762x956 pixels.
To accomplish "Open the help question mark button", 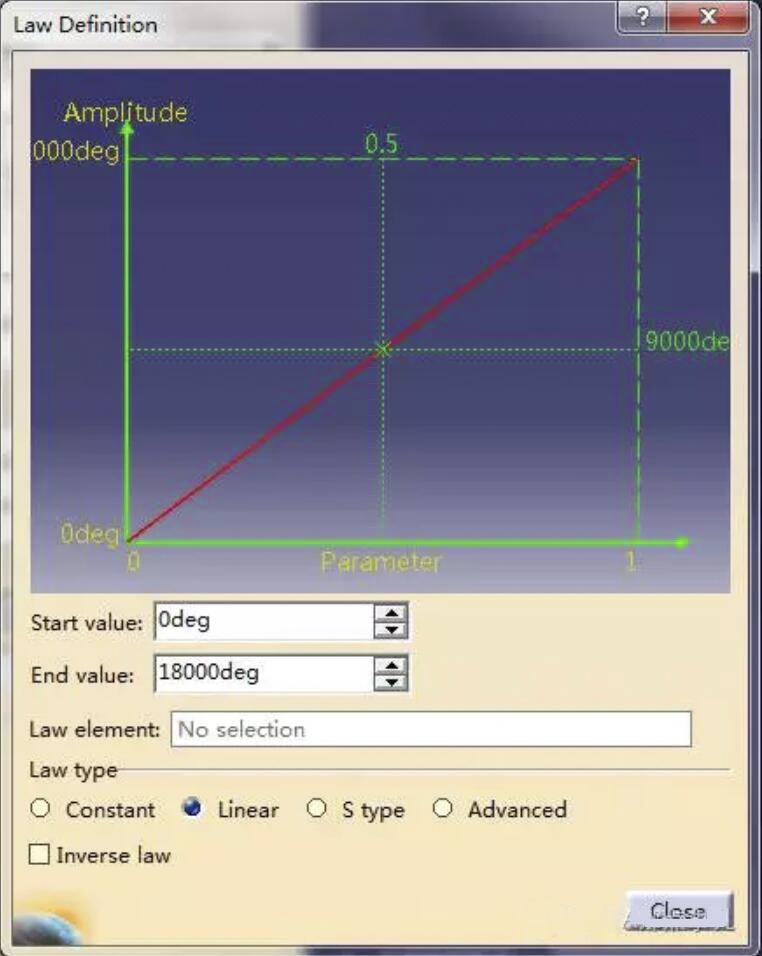I will [x=643, y=16].
